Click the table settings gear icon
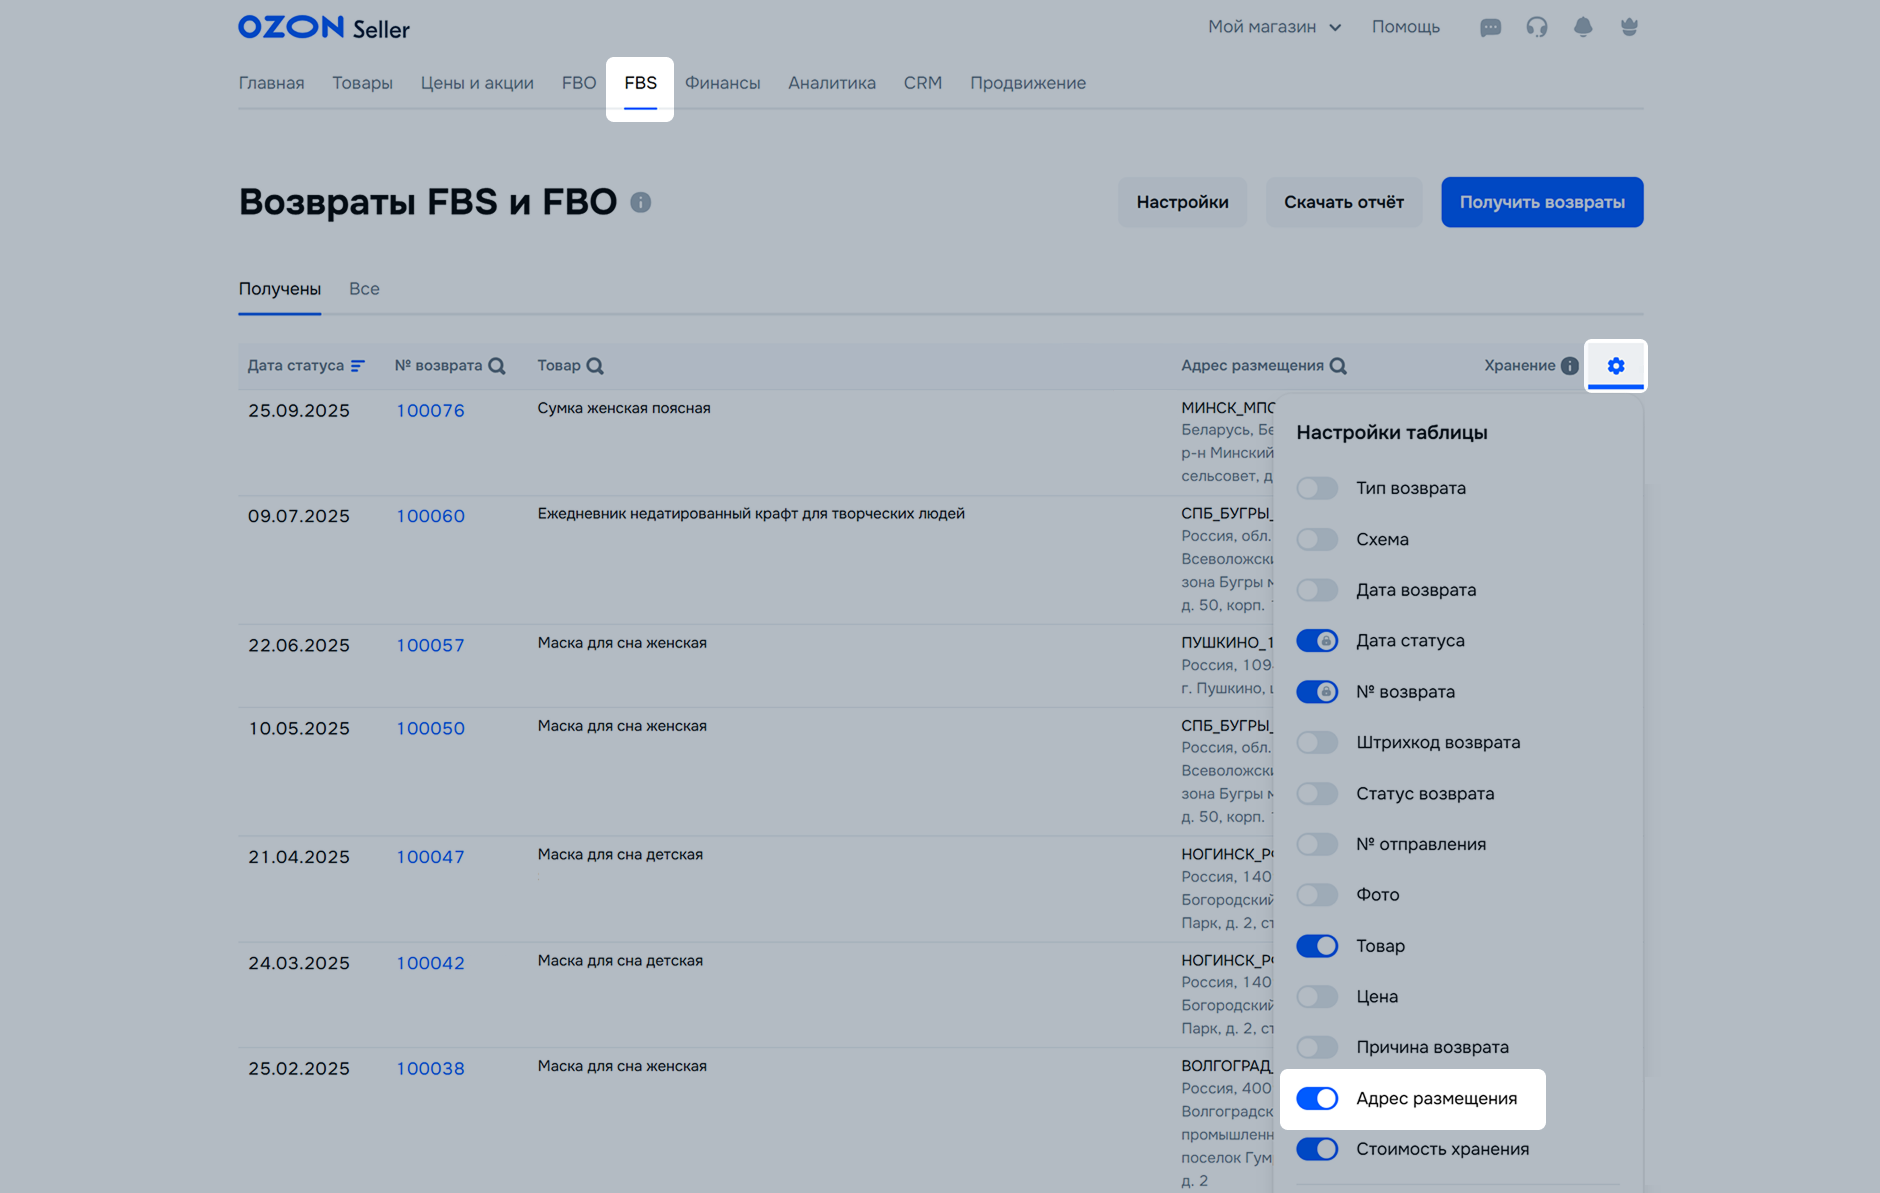Image resolution: width=1880 pixels, height=1193 pixels. (x=1615, y=366)
